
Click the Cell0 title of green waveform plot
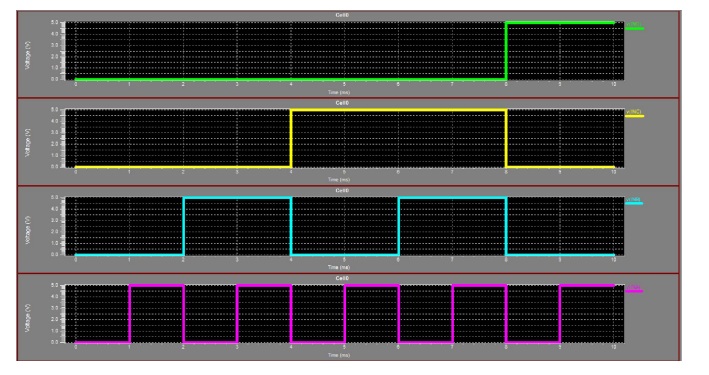(342, 15)
